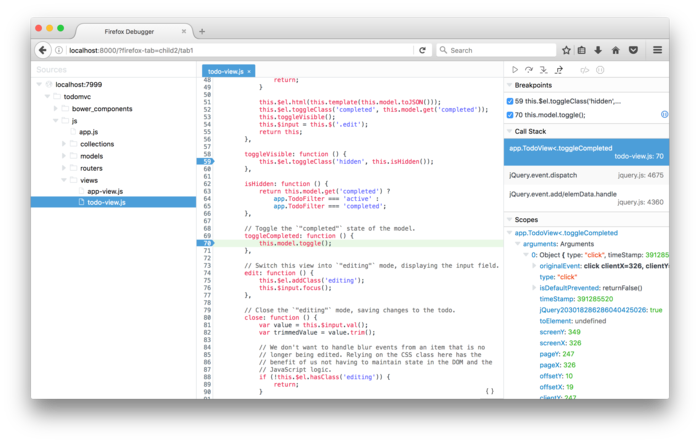
Task: Open the Firefox downloads arrow icon
Action: click(x=598, y=50)
